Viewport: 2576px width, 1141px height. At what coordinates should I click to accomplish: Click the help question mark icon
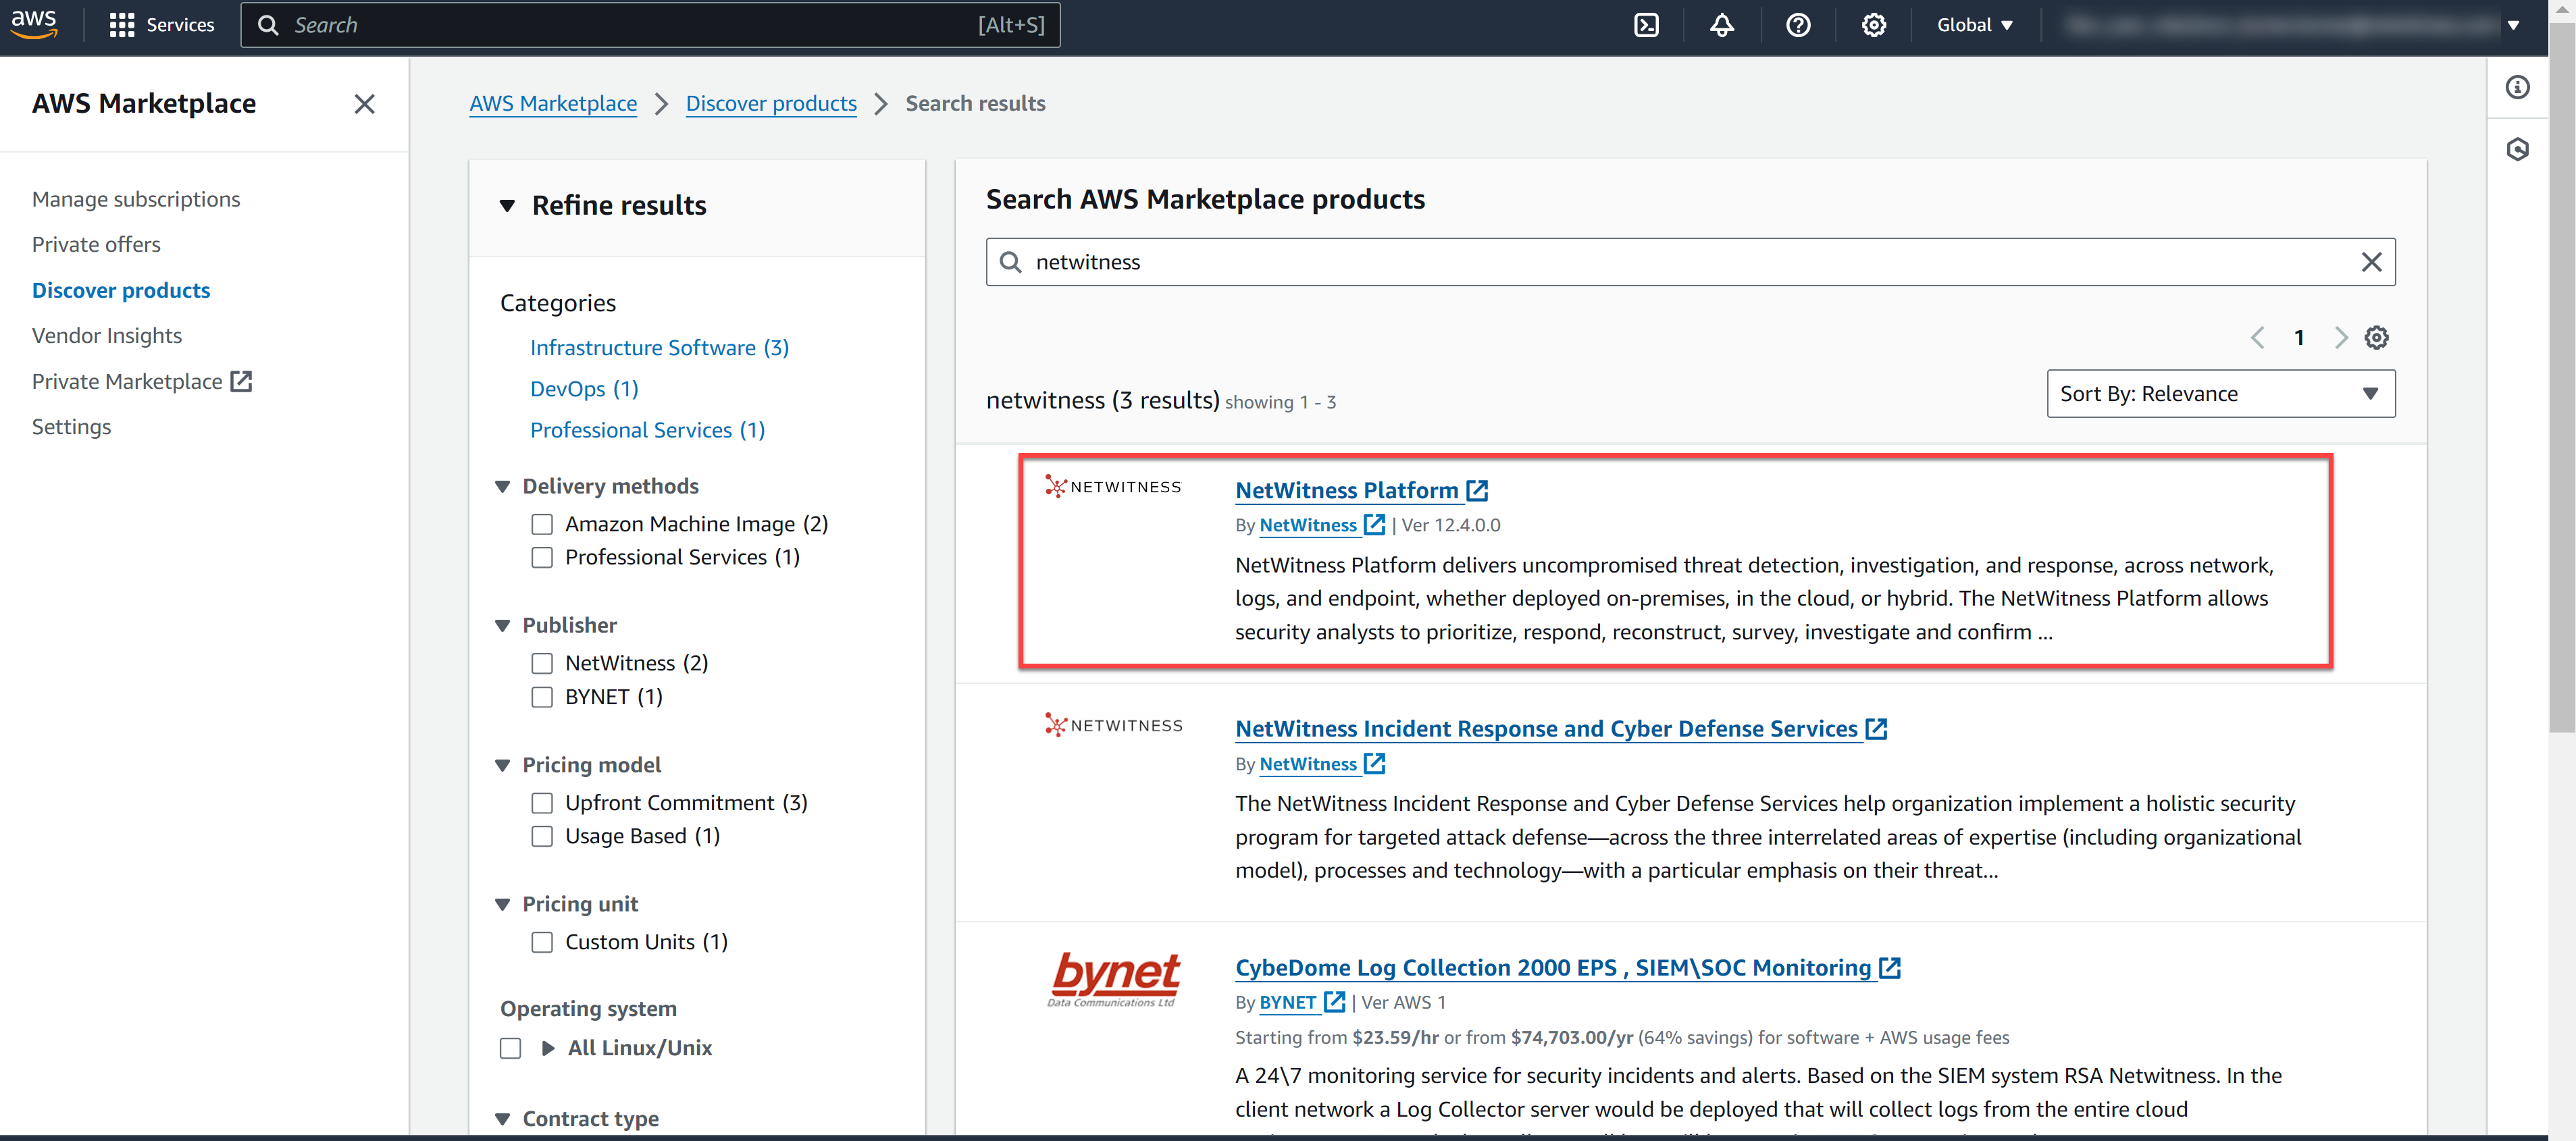tap(1798, 25)
